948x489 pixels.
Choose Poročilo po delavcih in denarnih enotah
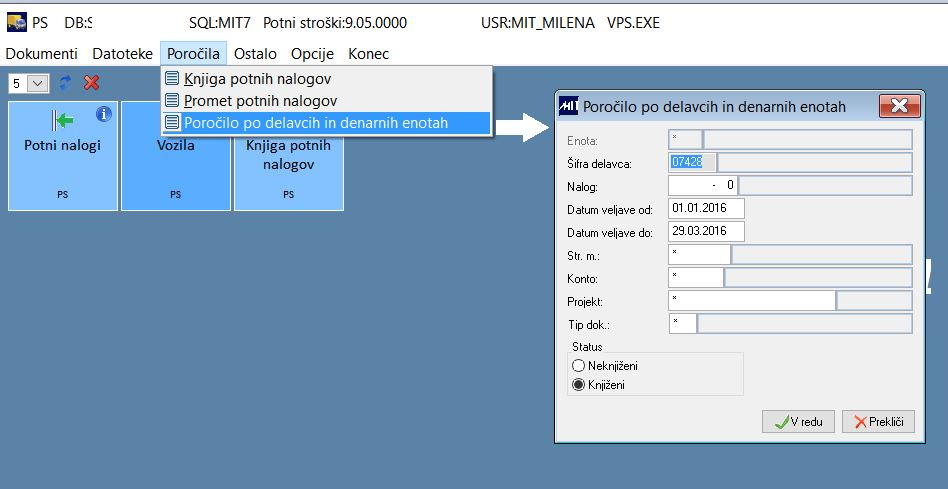tap(326, 123)
